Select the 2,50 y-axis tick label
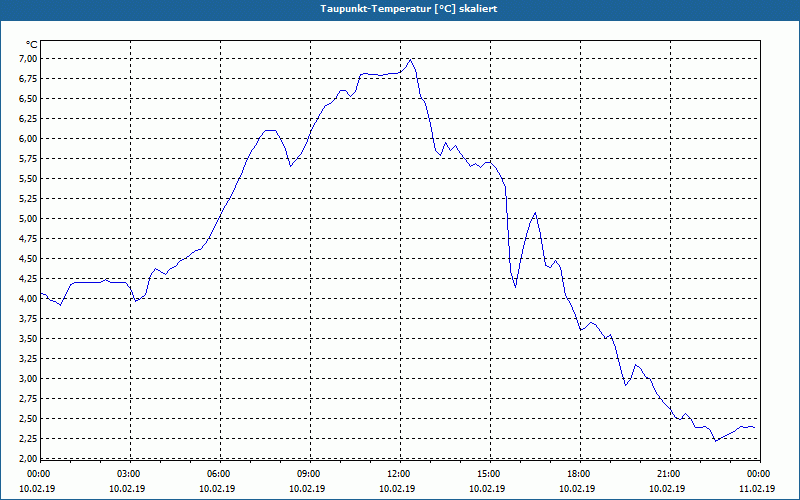The width and height of the screenshot is (800, 500). (x=29, y=419)
